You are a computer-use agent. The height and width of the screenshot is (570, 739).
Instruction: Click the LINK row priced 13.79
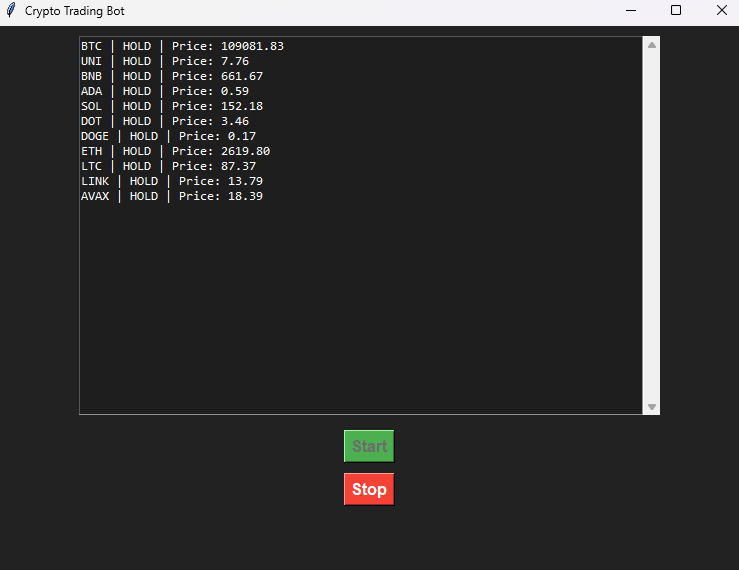click(172, 182)
